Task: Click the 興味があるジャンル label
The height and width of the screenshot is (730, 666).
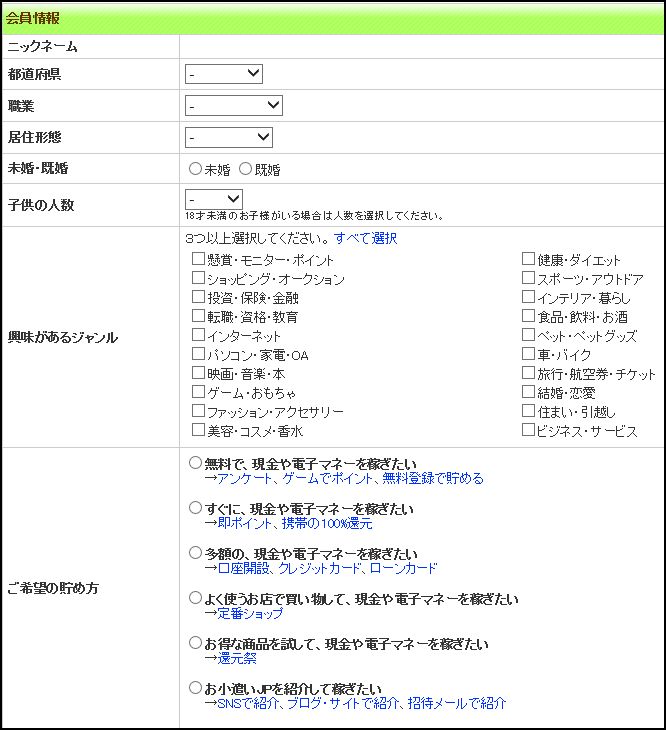Action: click(x=63, y=338)
